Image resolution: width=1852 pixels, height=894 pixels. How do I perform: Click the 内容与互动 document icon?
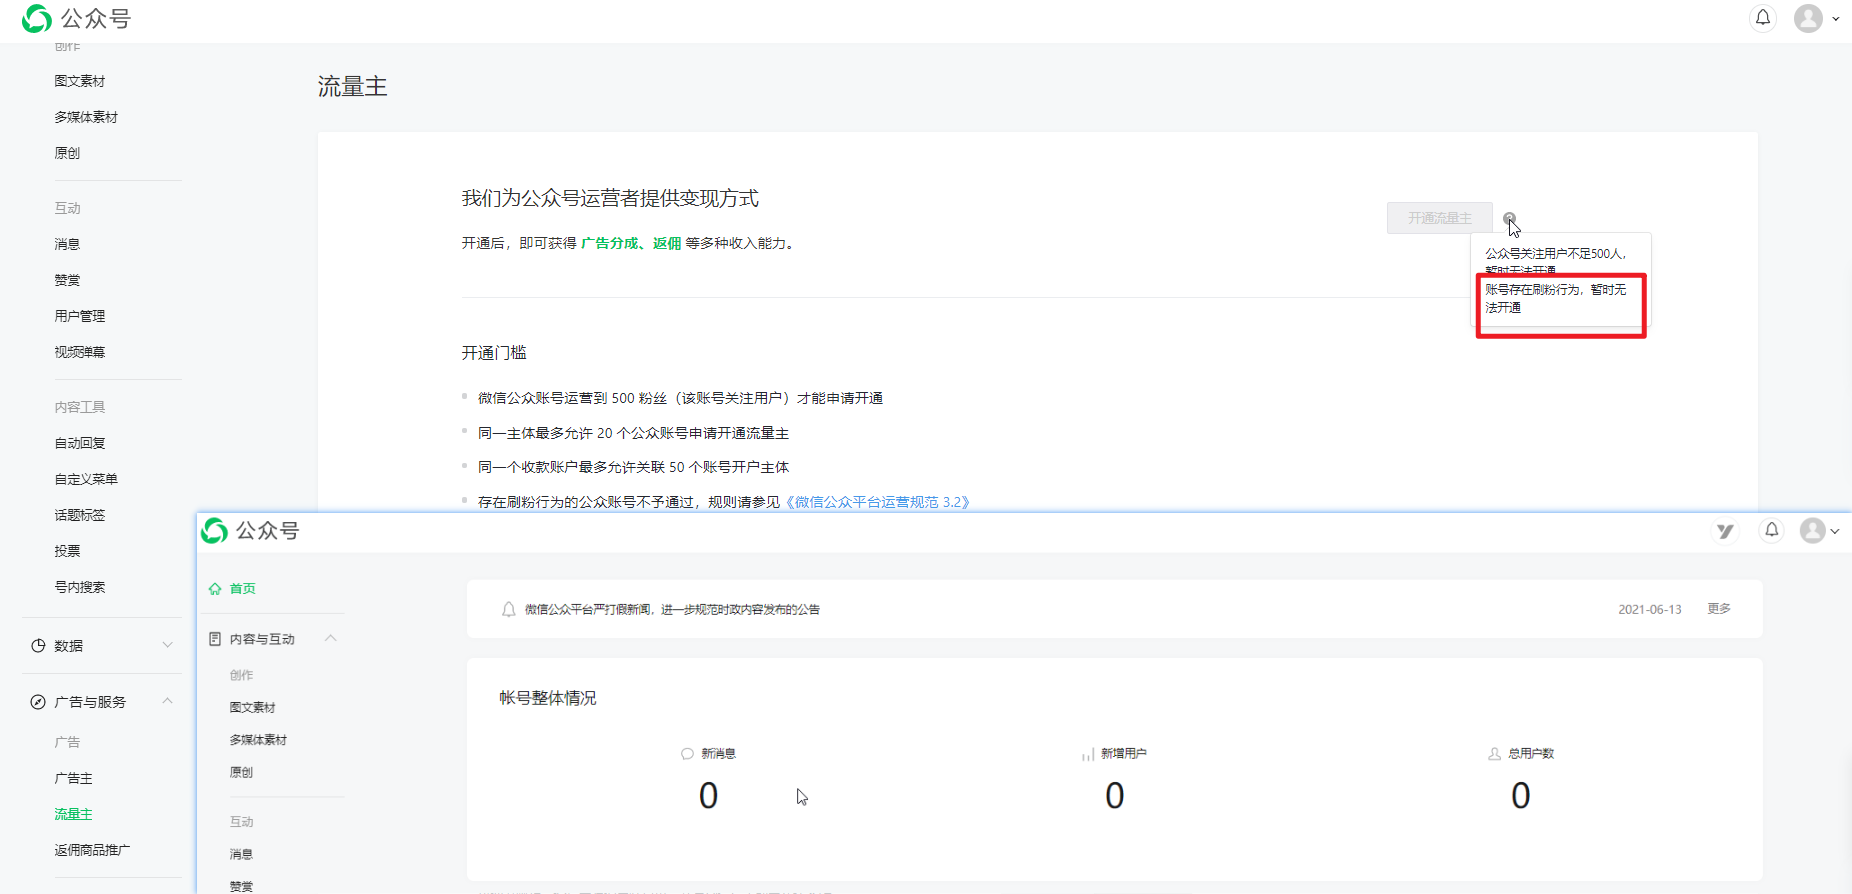215,639
